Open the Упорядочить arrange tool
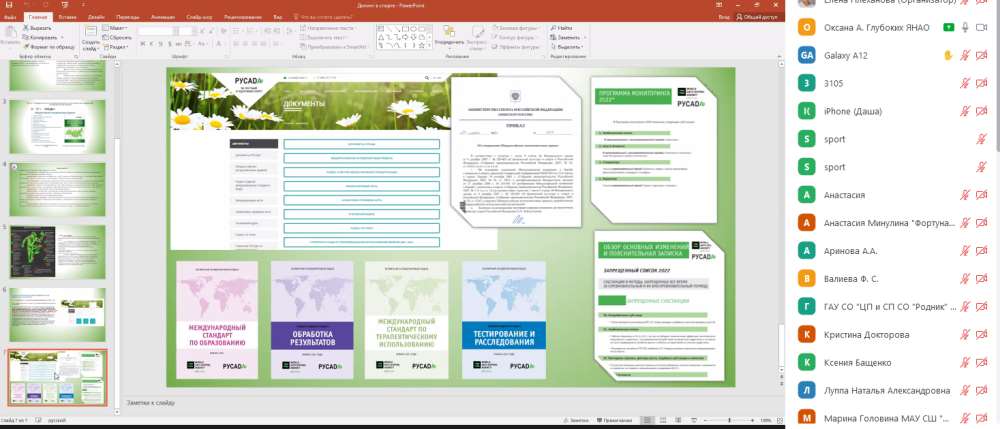Viewport: 1000px width, 429px height. [x=448, y=36]
